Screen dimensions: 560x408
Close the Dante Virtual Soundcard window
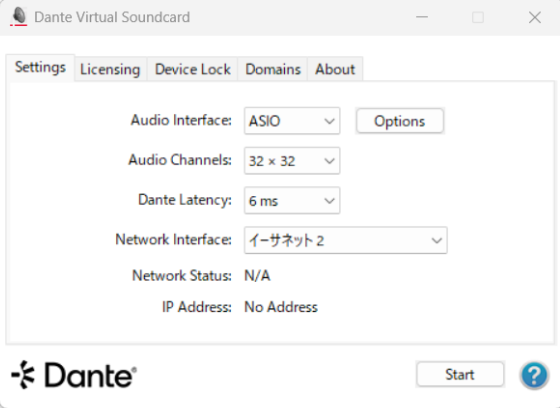click(x=535, y=17)
